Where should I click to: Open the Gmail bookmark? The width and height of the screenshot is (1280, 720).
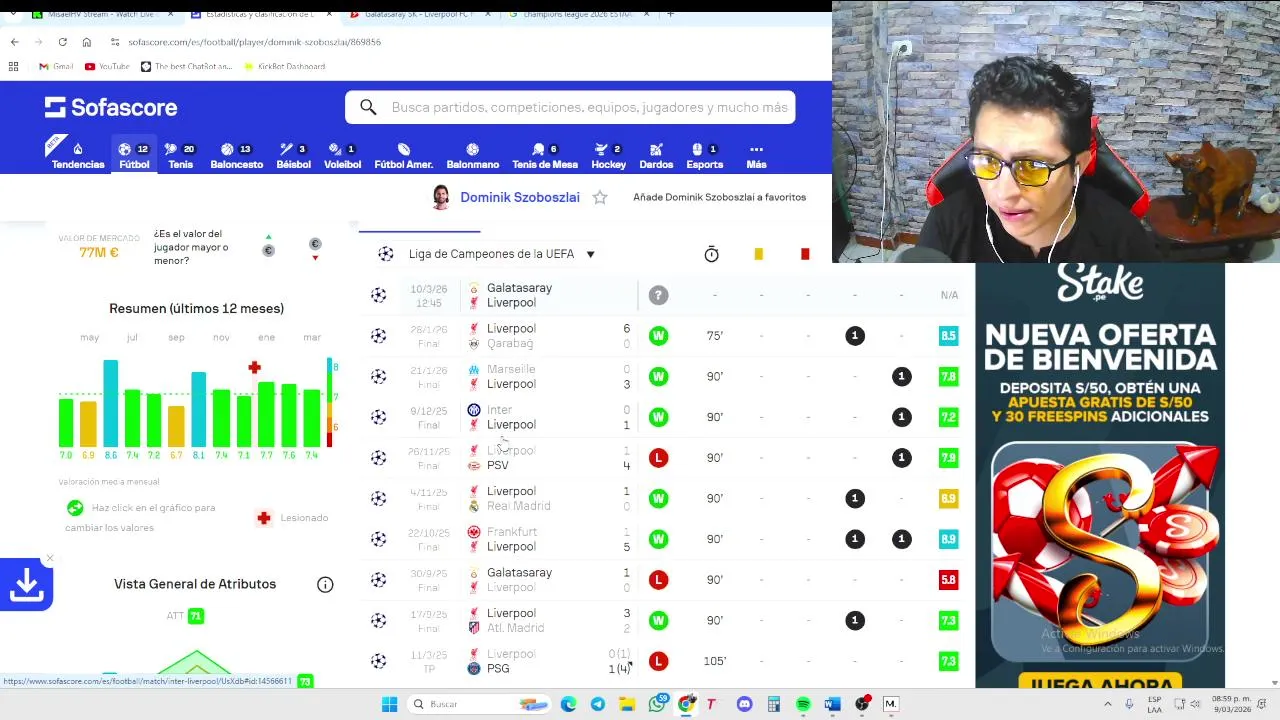[x=56, y=66]
